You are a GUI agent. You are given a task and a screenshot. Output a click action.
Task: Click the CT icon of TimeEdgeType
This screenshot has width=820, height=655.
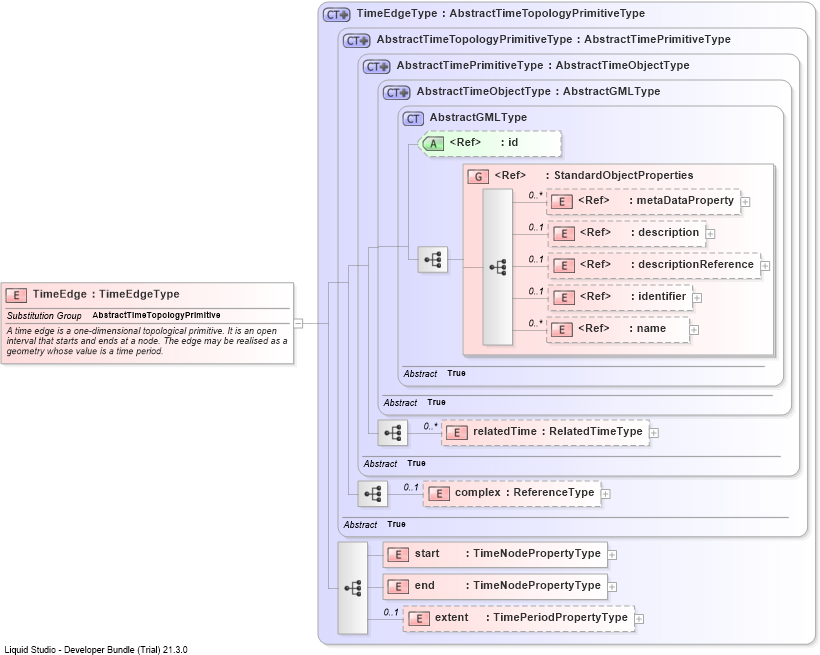tap(336, 15)
